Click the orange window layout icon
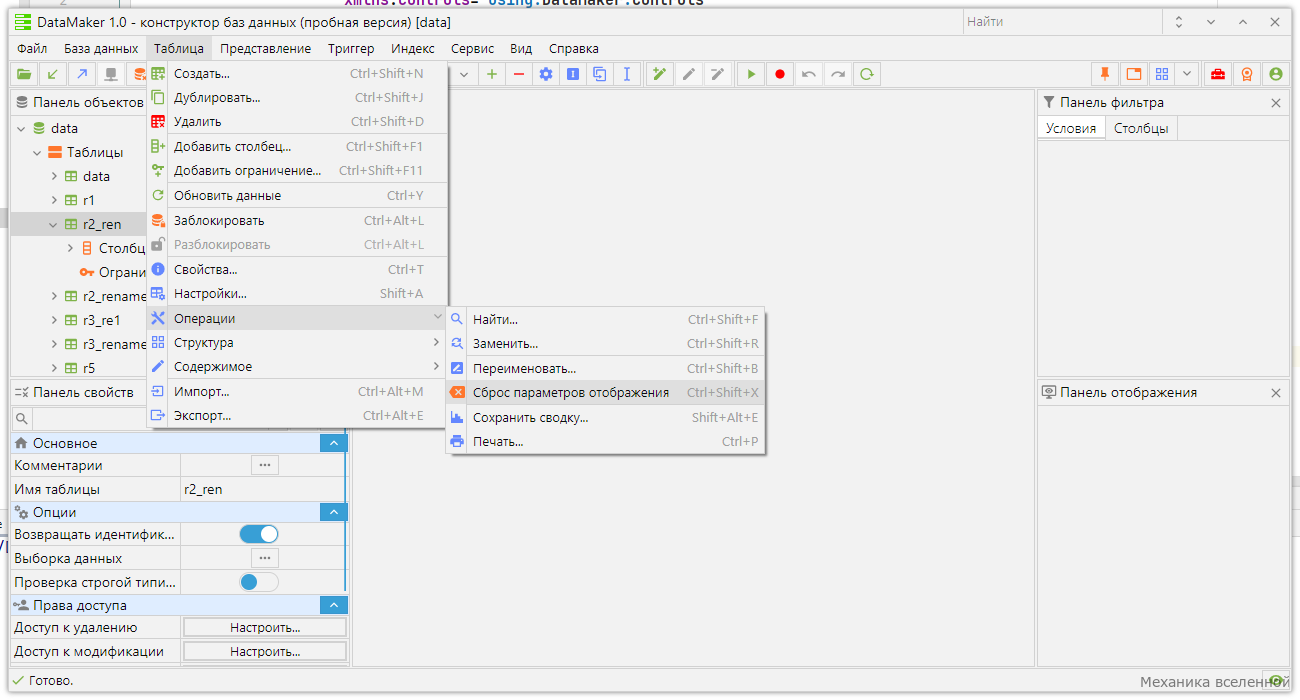This screenshot has height=700, width=1300. pyautogui.click(x=1134, y=74)
